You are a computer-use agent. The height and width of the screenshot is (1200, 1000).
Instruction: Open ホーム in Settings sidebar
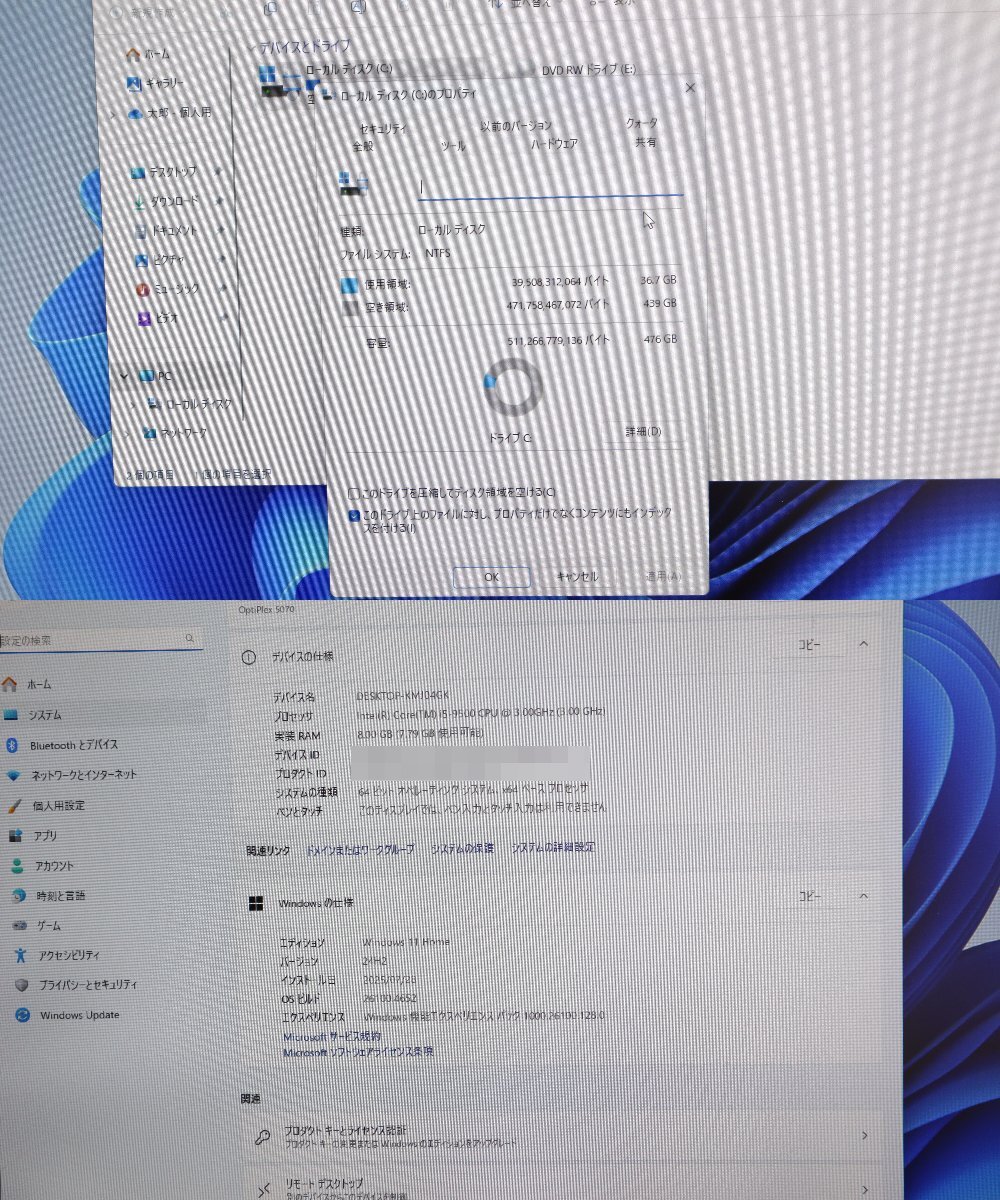27,685
